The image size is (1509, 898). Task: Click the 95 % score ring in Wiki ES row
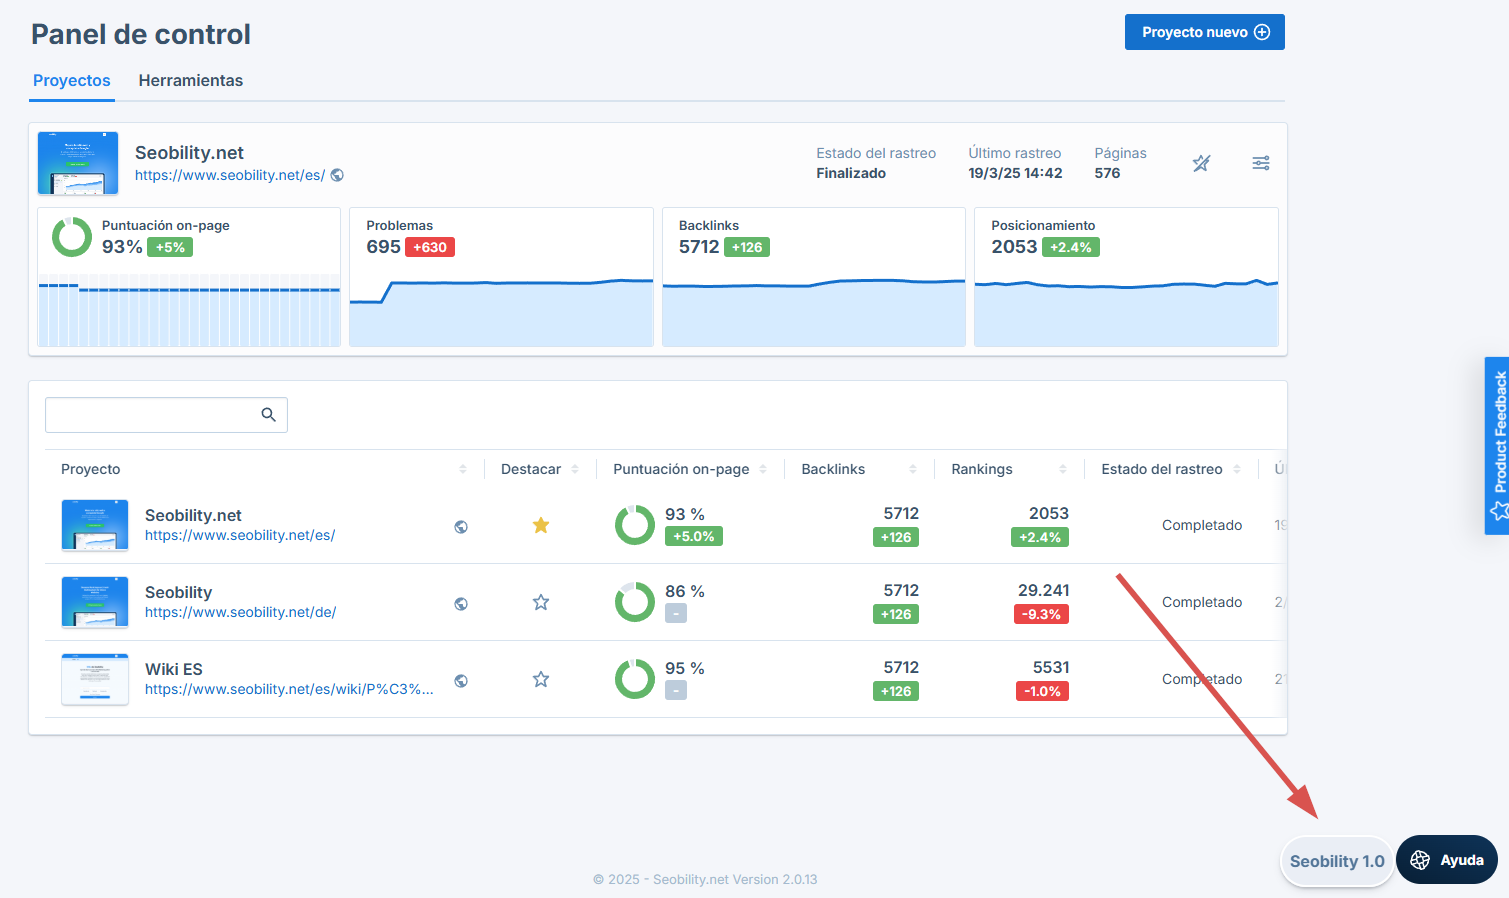pyautogui.click(x=635, y=679)
